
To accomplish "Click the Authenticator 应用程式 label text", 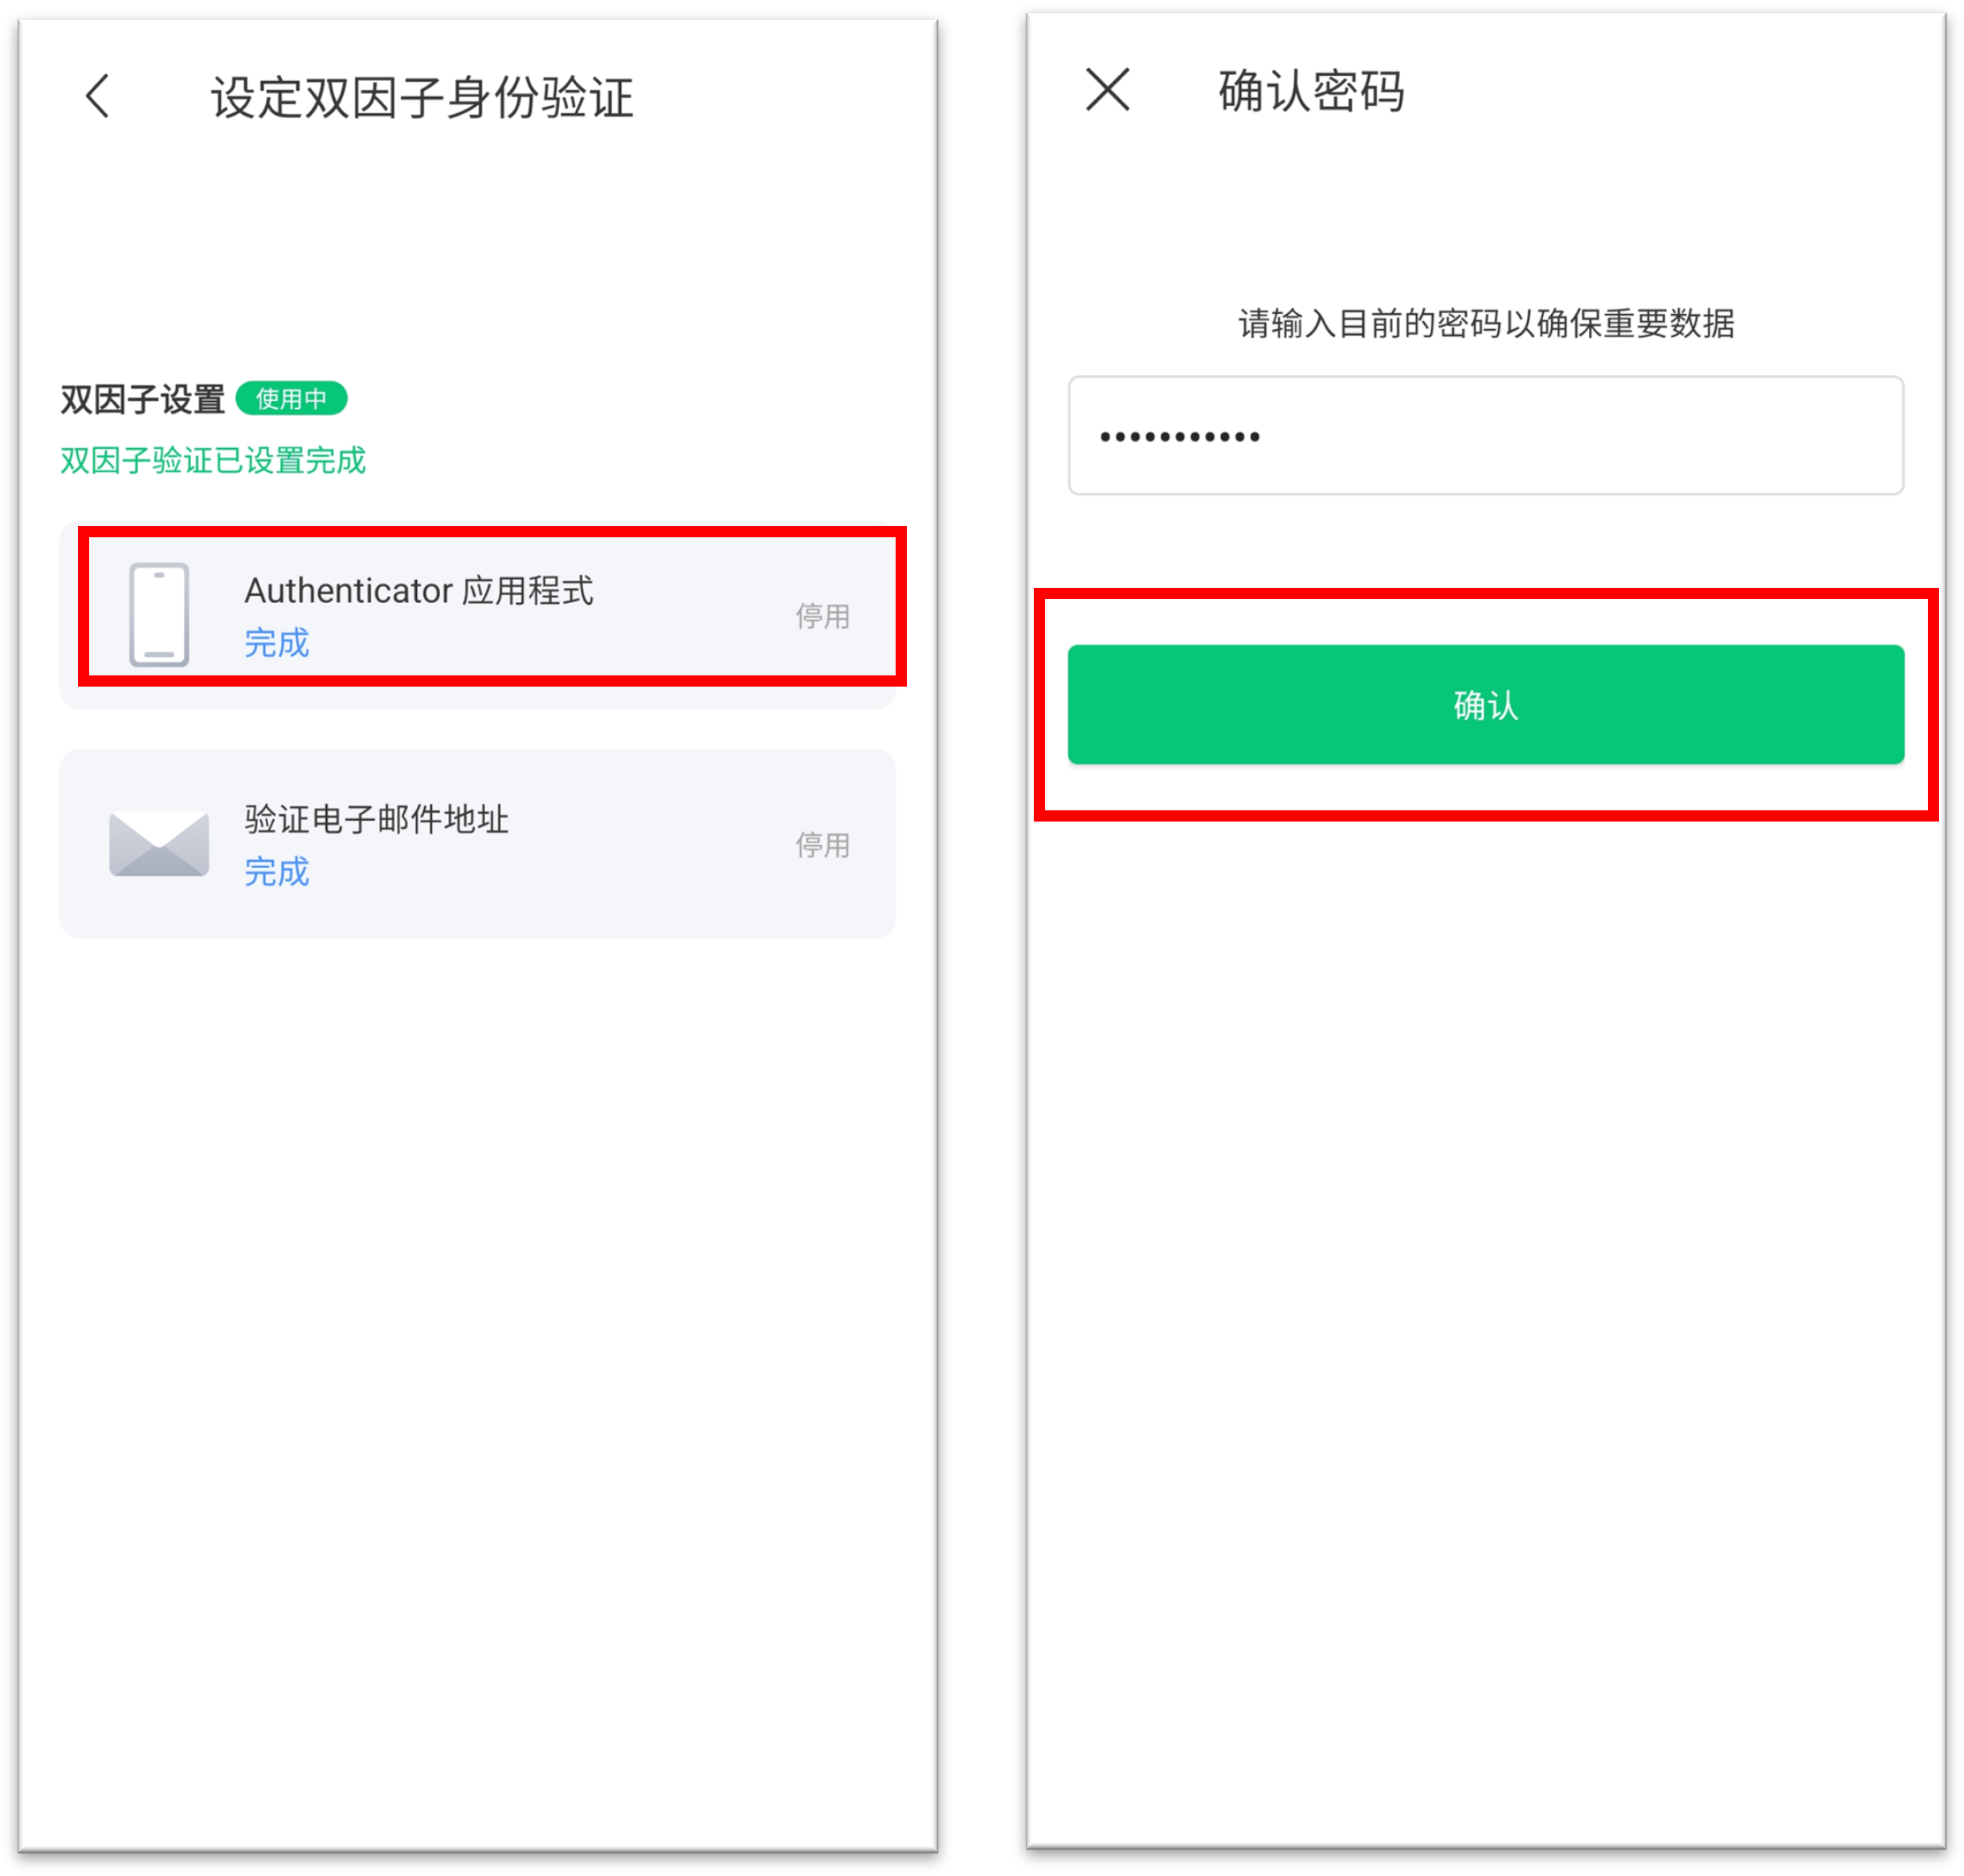I will click(x=419, y=590).
